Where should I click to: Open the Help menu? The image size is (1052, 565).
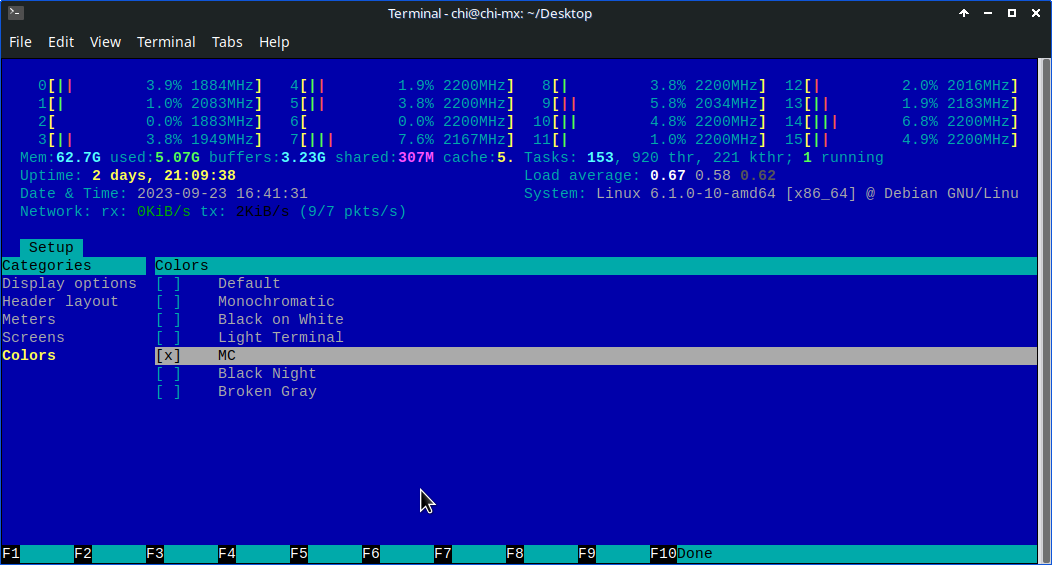pyautogui.click(x=274, y=42)
